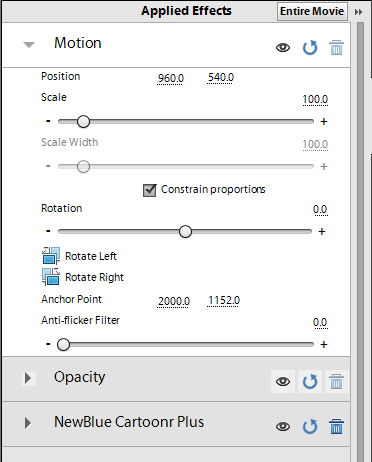This screenshot has height=462, width=372.
Task: Click the Rotation value 0.0
Action: click(320, 210)
